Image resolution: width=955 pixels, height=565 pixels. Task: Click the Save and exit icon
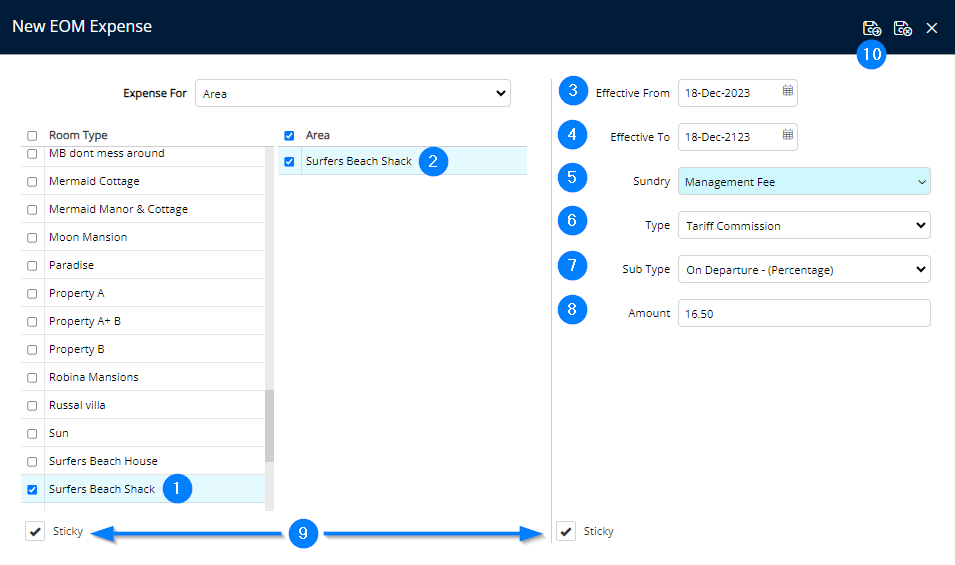click(902, 28)
